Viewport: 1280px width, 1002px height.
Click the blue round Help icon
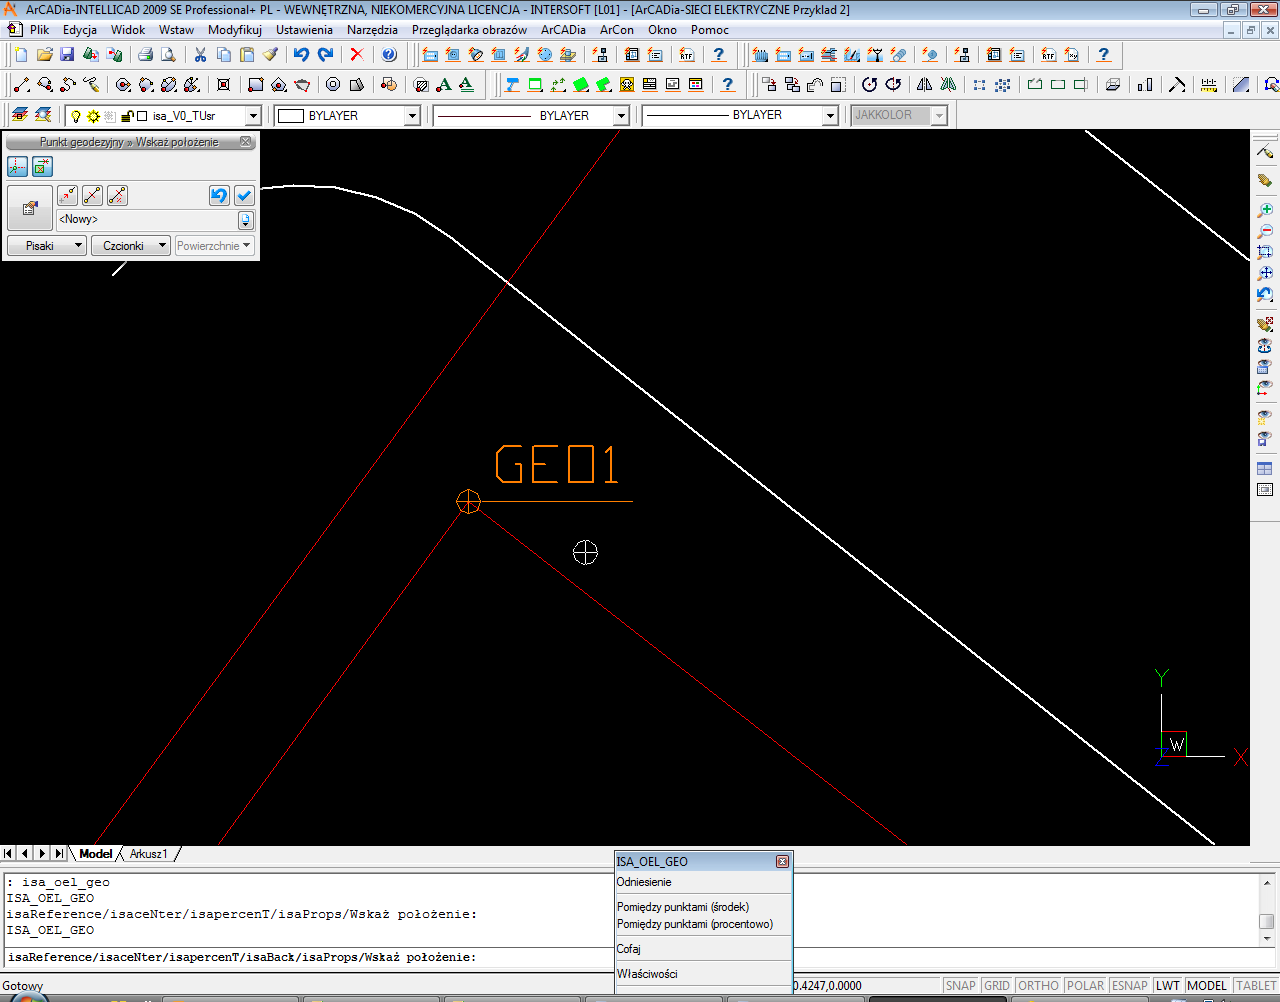pyautogui.click(x=390, y=55)
